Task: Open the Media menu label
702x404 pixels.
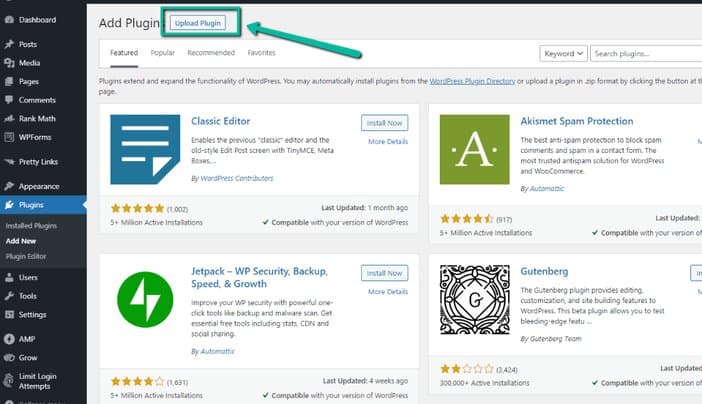Action: click(x=30, y=63)
